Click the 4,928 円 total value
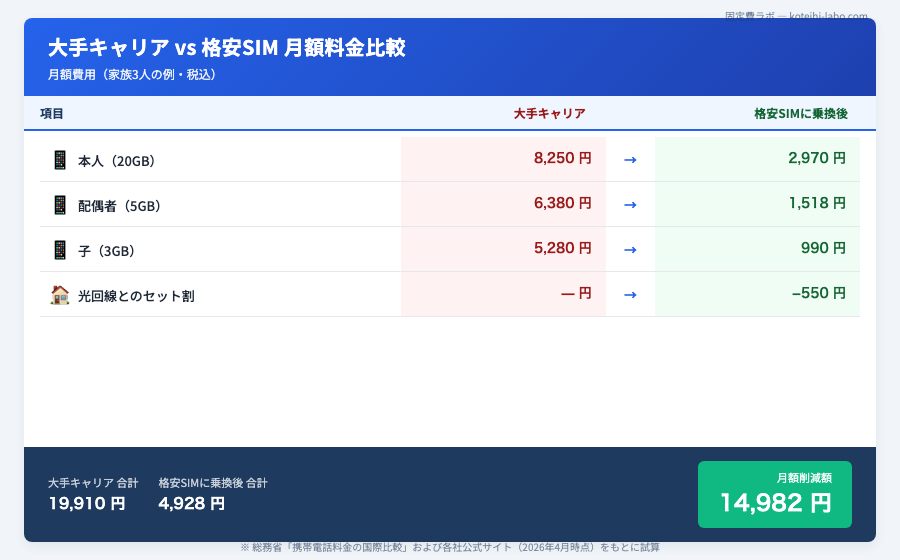Screen dimensions: 900x560 click(x=192, y=503)
